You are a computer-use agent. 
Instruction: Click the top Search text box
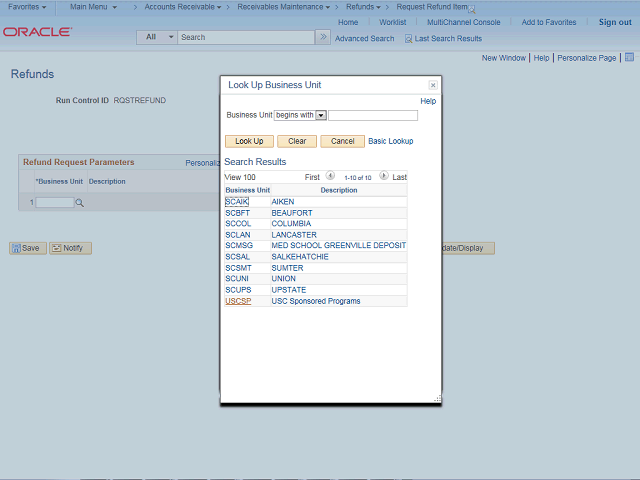point(246,37)
